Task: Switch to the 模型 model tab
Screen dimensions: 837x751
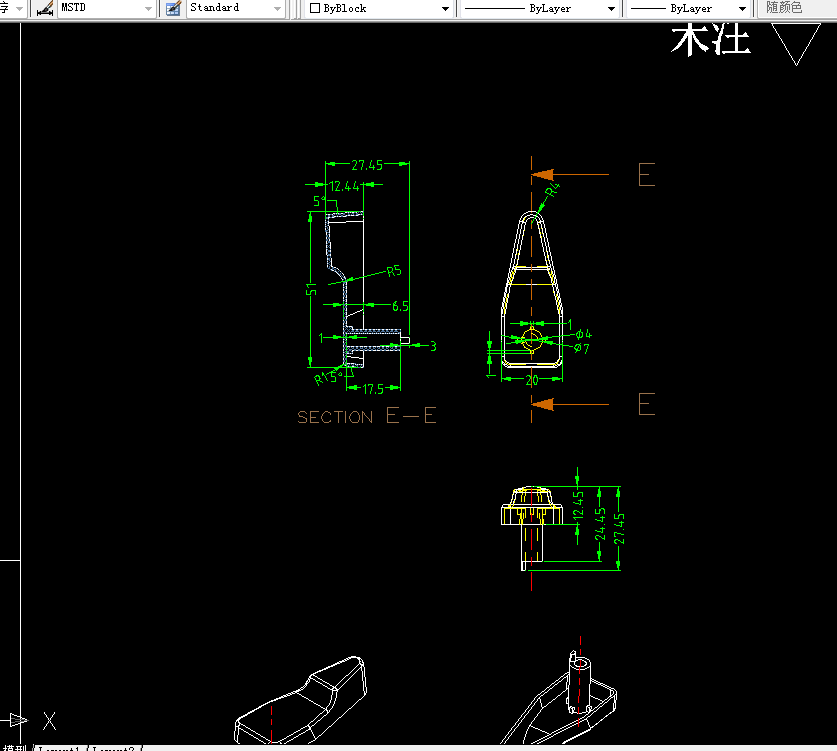Action: pos(14,748)
